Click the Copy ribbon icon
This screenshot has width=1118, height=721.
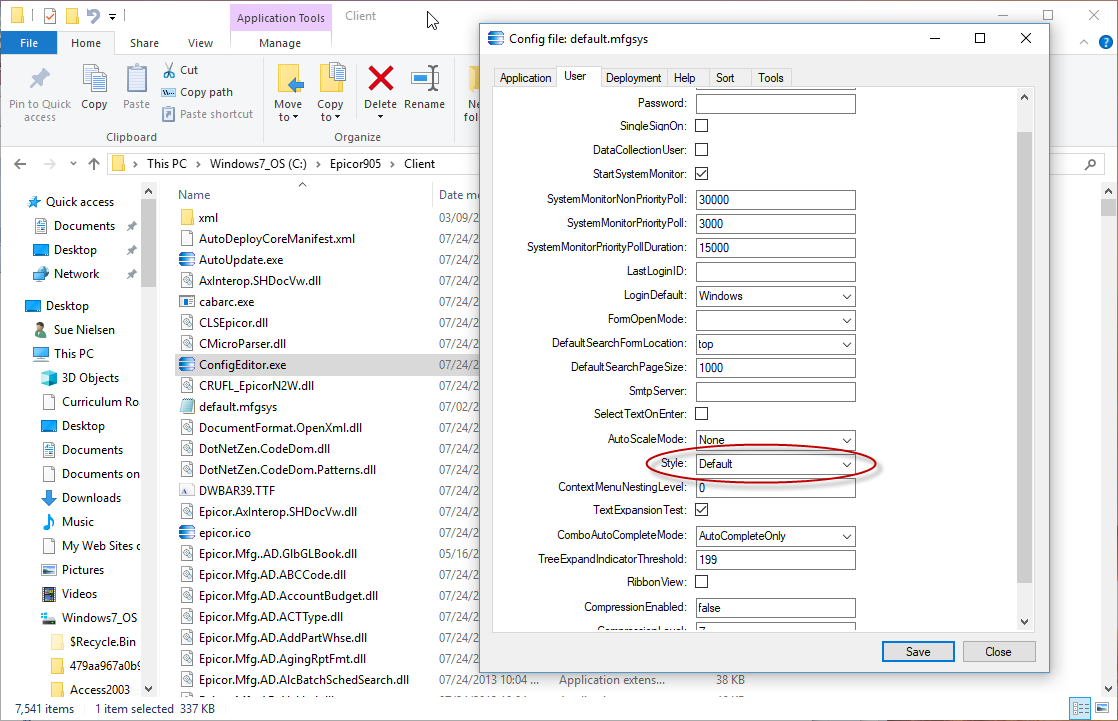tap(94, 79)
